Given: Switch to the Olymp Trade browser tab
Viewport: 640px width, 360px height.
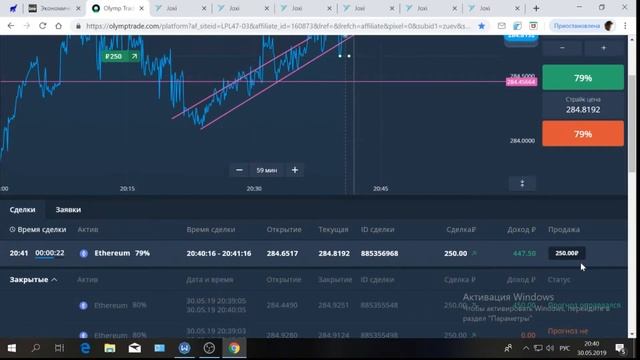Looking at the screenshot, I should click(117, 8).
